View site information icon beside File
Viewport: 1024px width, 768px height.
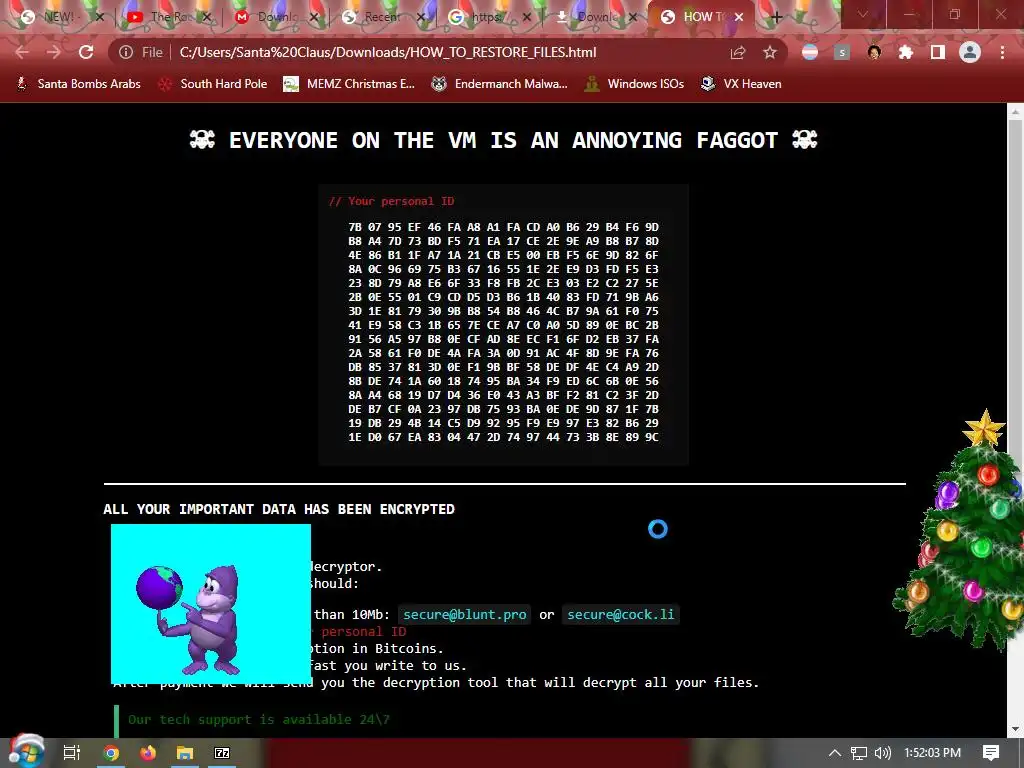(126, 52)
